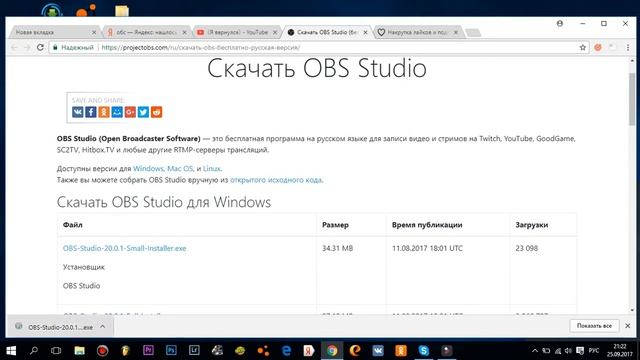Open Skype from taskbar
The height and width of the screenshot is (360, 640).
(x=424, y=350)
